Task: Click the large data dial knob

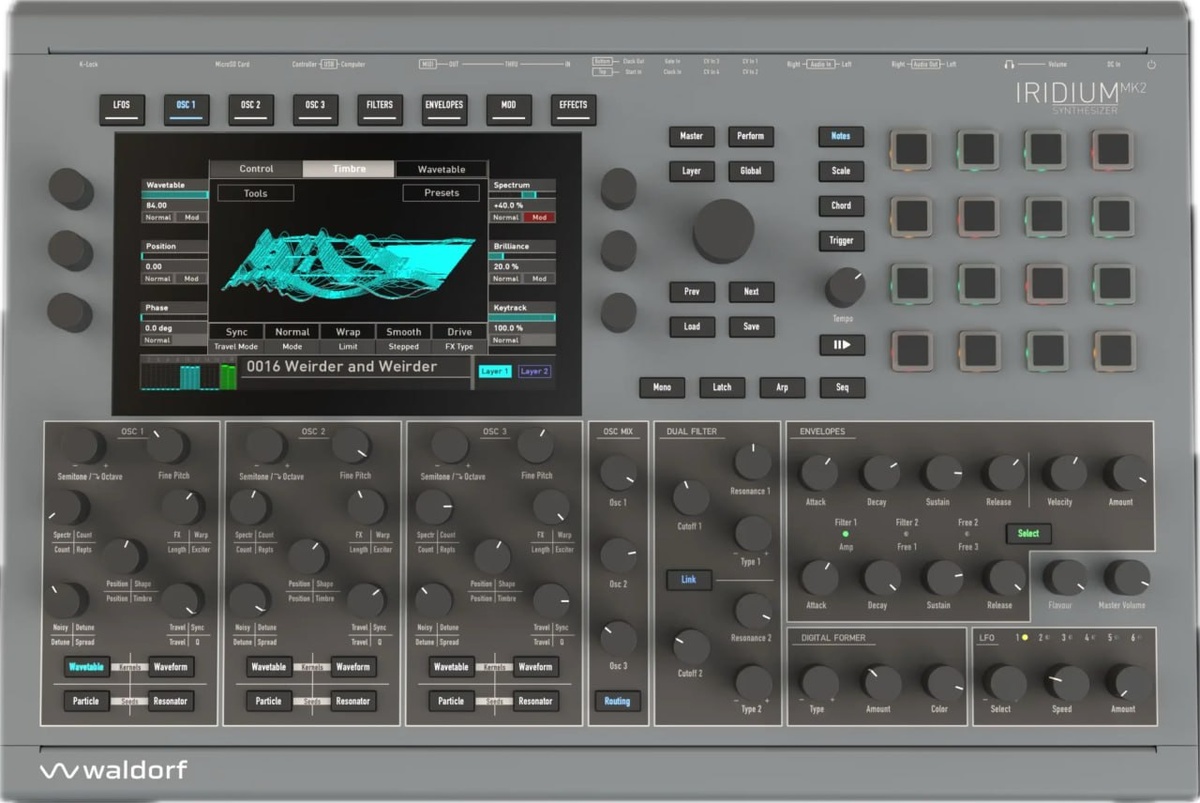Action: tap(723, 230)
